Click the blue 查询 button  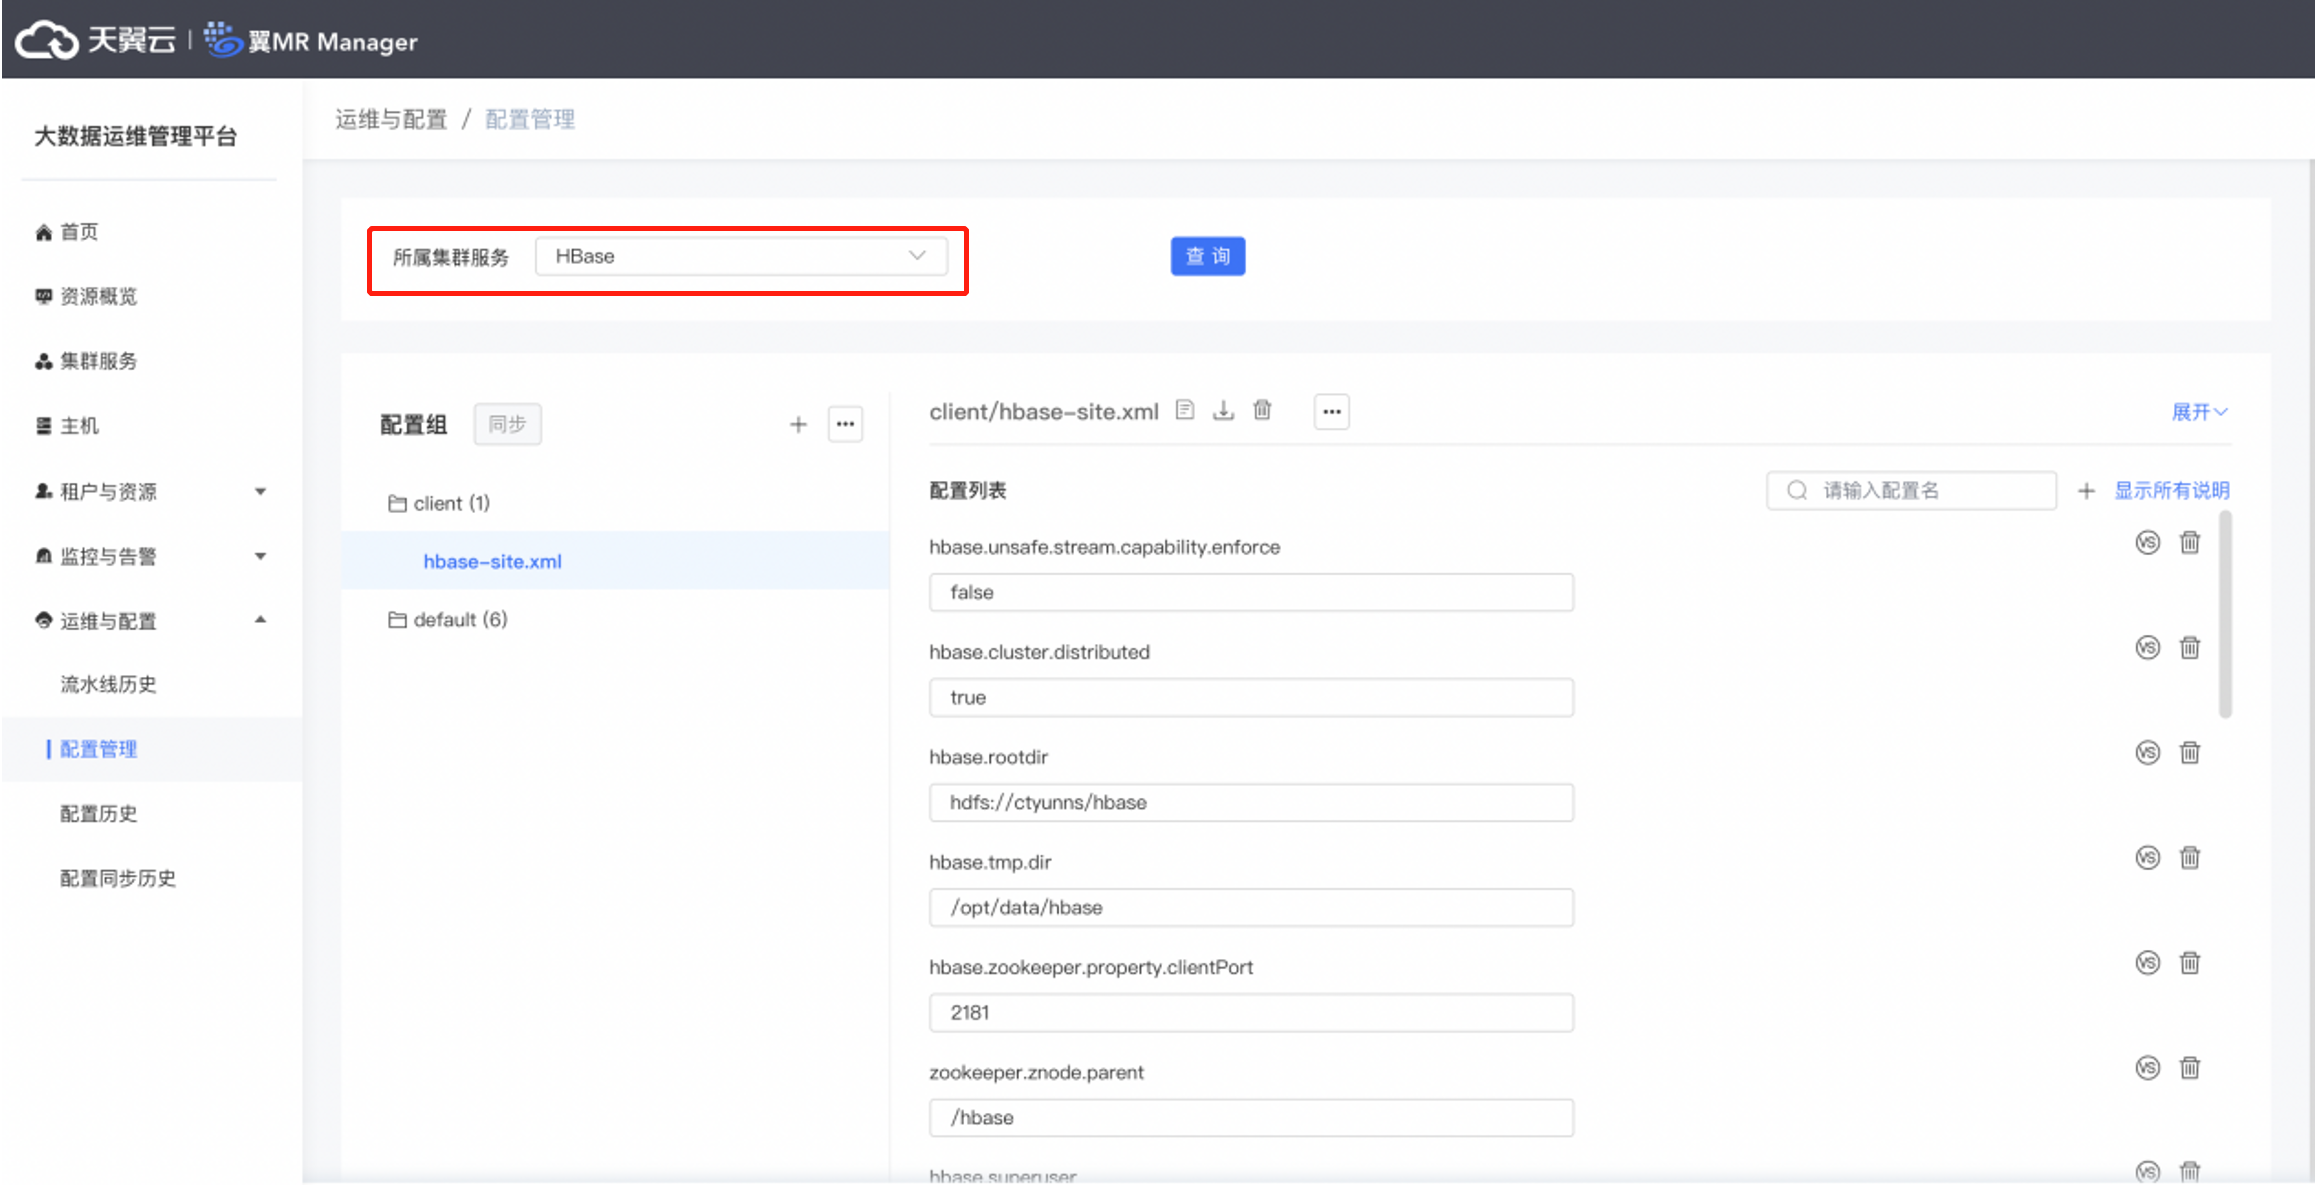tap(1207, 257)
